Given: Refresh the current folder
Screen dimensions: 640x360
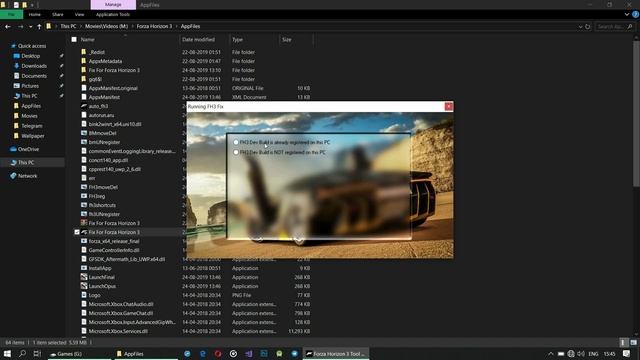Looking at the screenshot, I should tap(588, 27).
